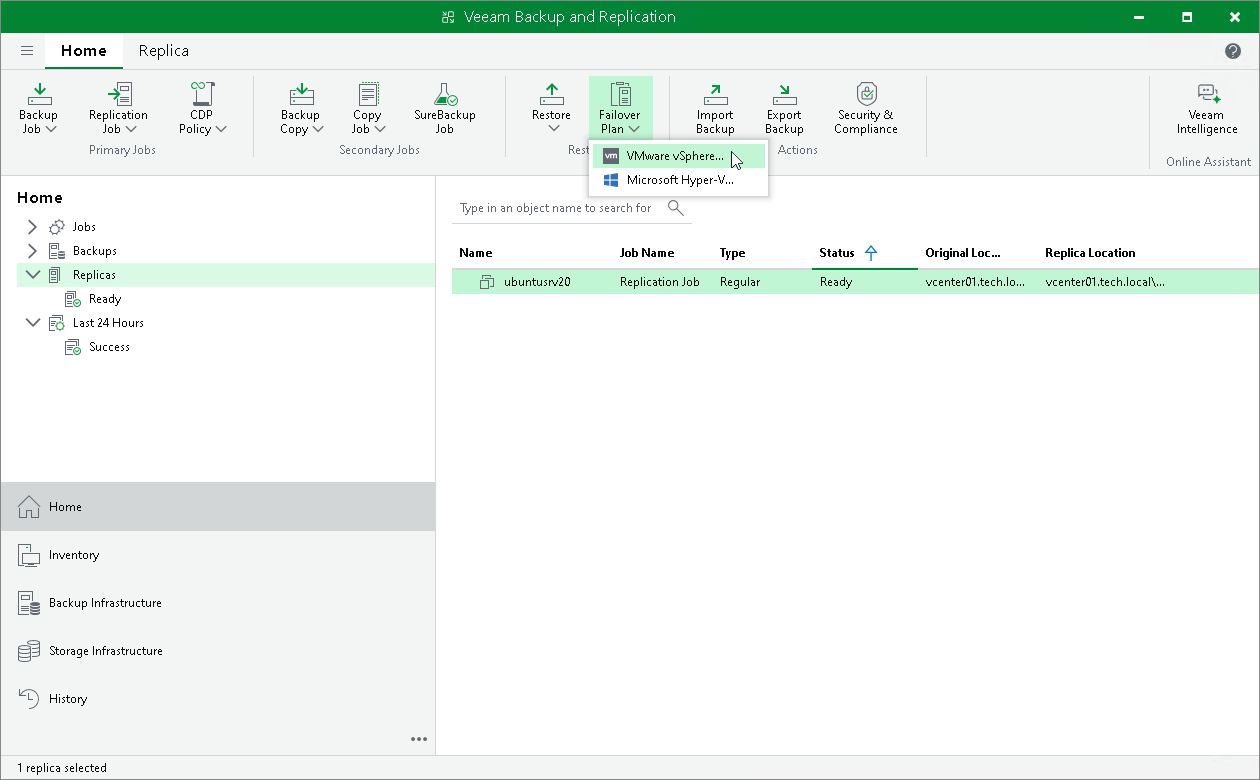Go to the History view
The image size is (1260, 780).
pyautogui.click(x=218, y=699)
